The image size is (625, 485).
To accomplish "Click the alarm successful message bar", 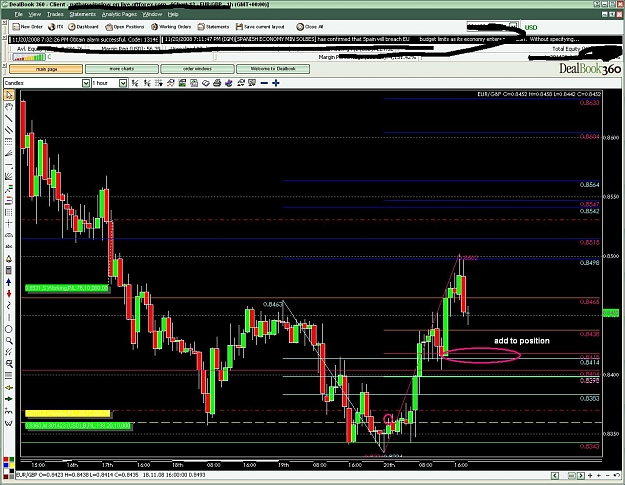I will 84,39.
